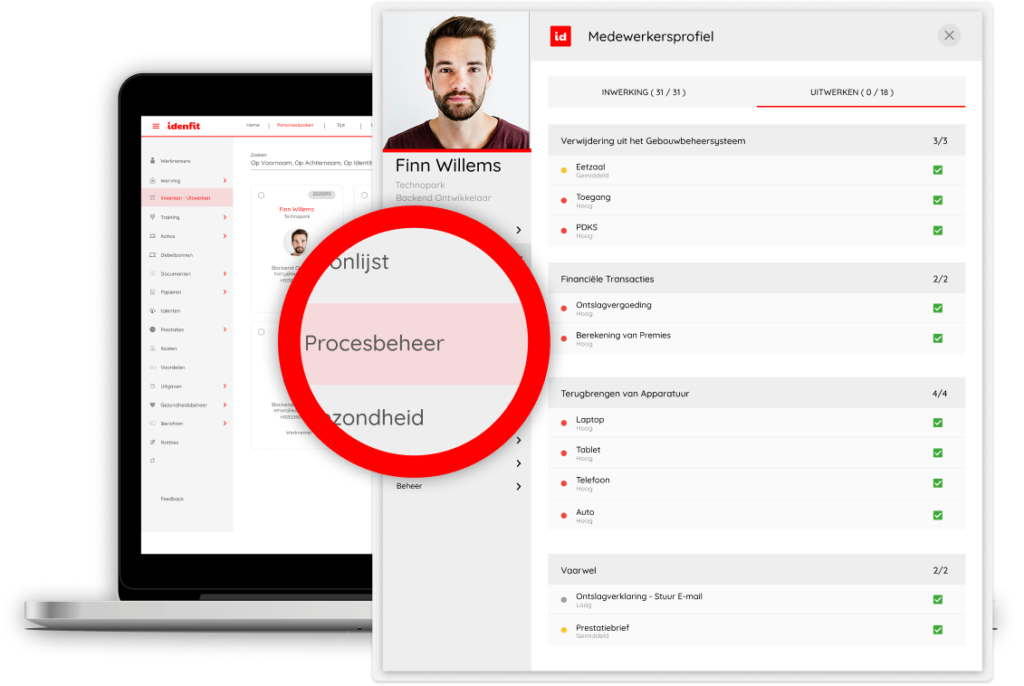Select the UITWERKEN tab
This screenshot has height=686, width=1024.
(851, 92)
